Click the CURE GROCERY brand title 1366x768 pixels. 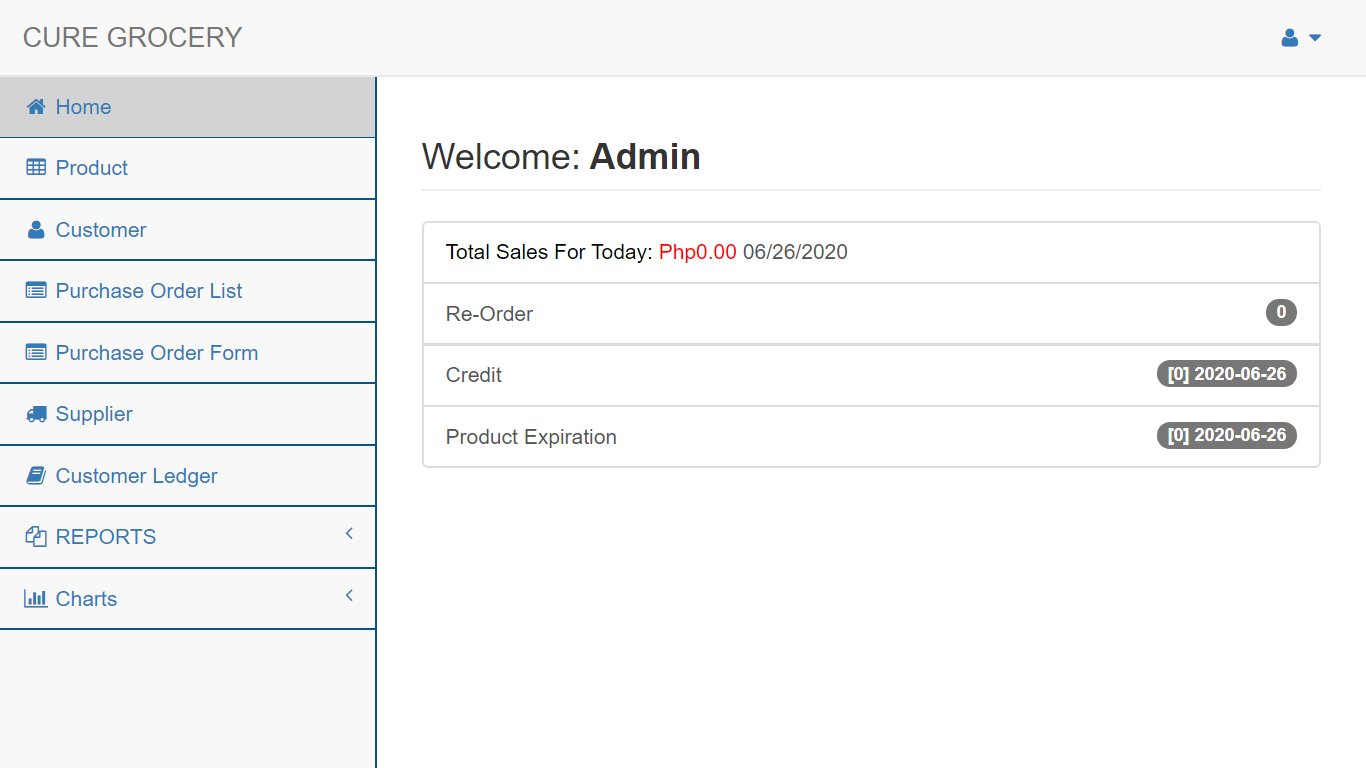131,37
